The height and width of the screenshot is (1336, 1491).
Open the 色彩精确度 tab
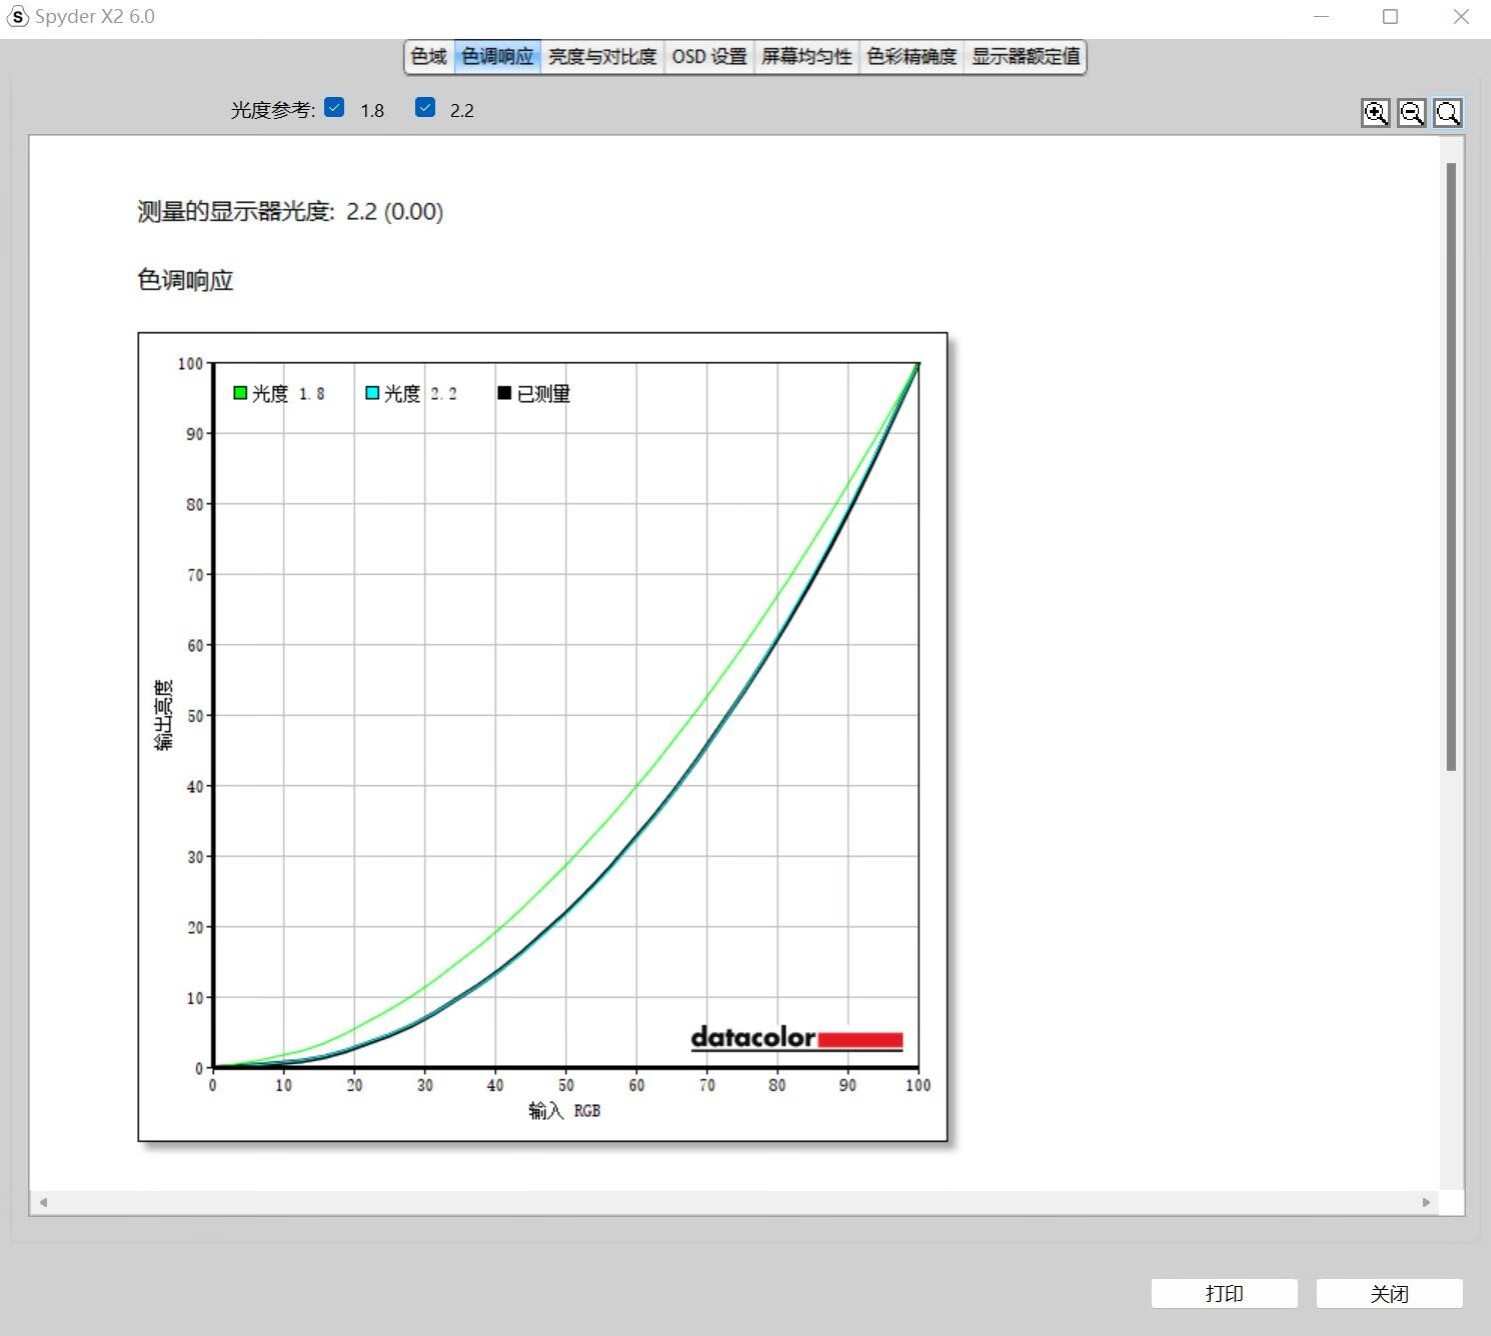pyautogui.click(x=911, y=57)
